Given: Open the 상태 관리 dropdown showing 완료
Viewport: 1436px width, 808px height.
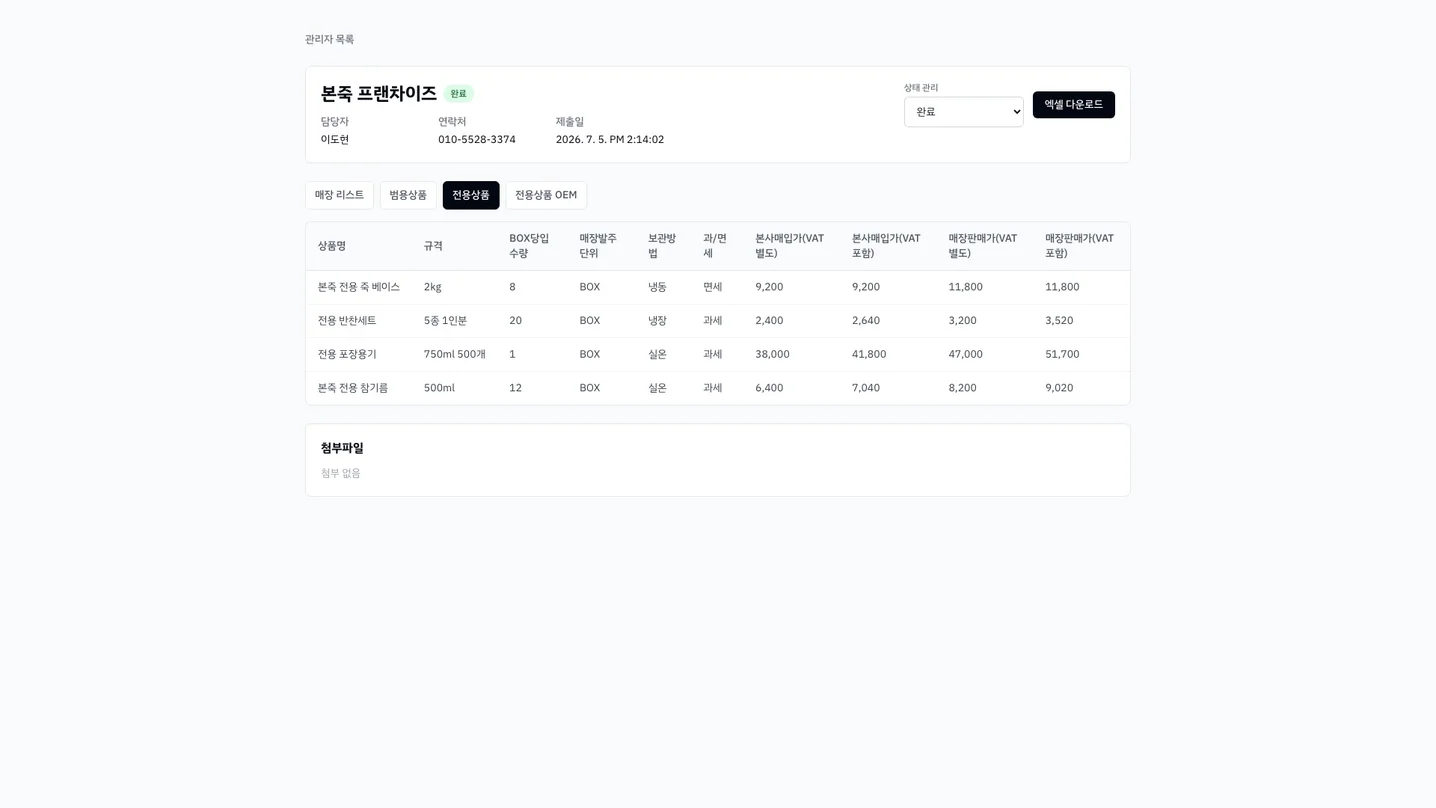Looking at the screenshot, I should click(x=963, y=112).
